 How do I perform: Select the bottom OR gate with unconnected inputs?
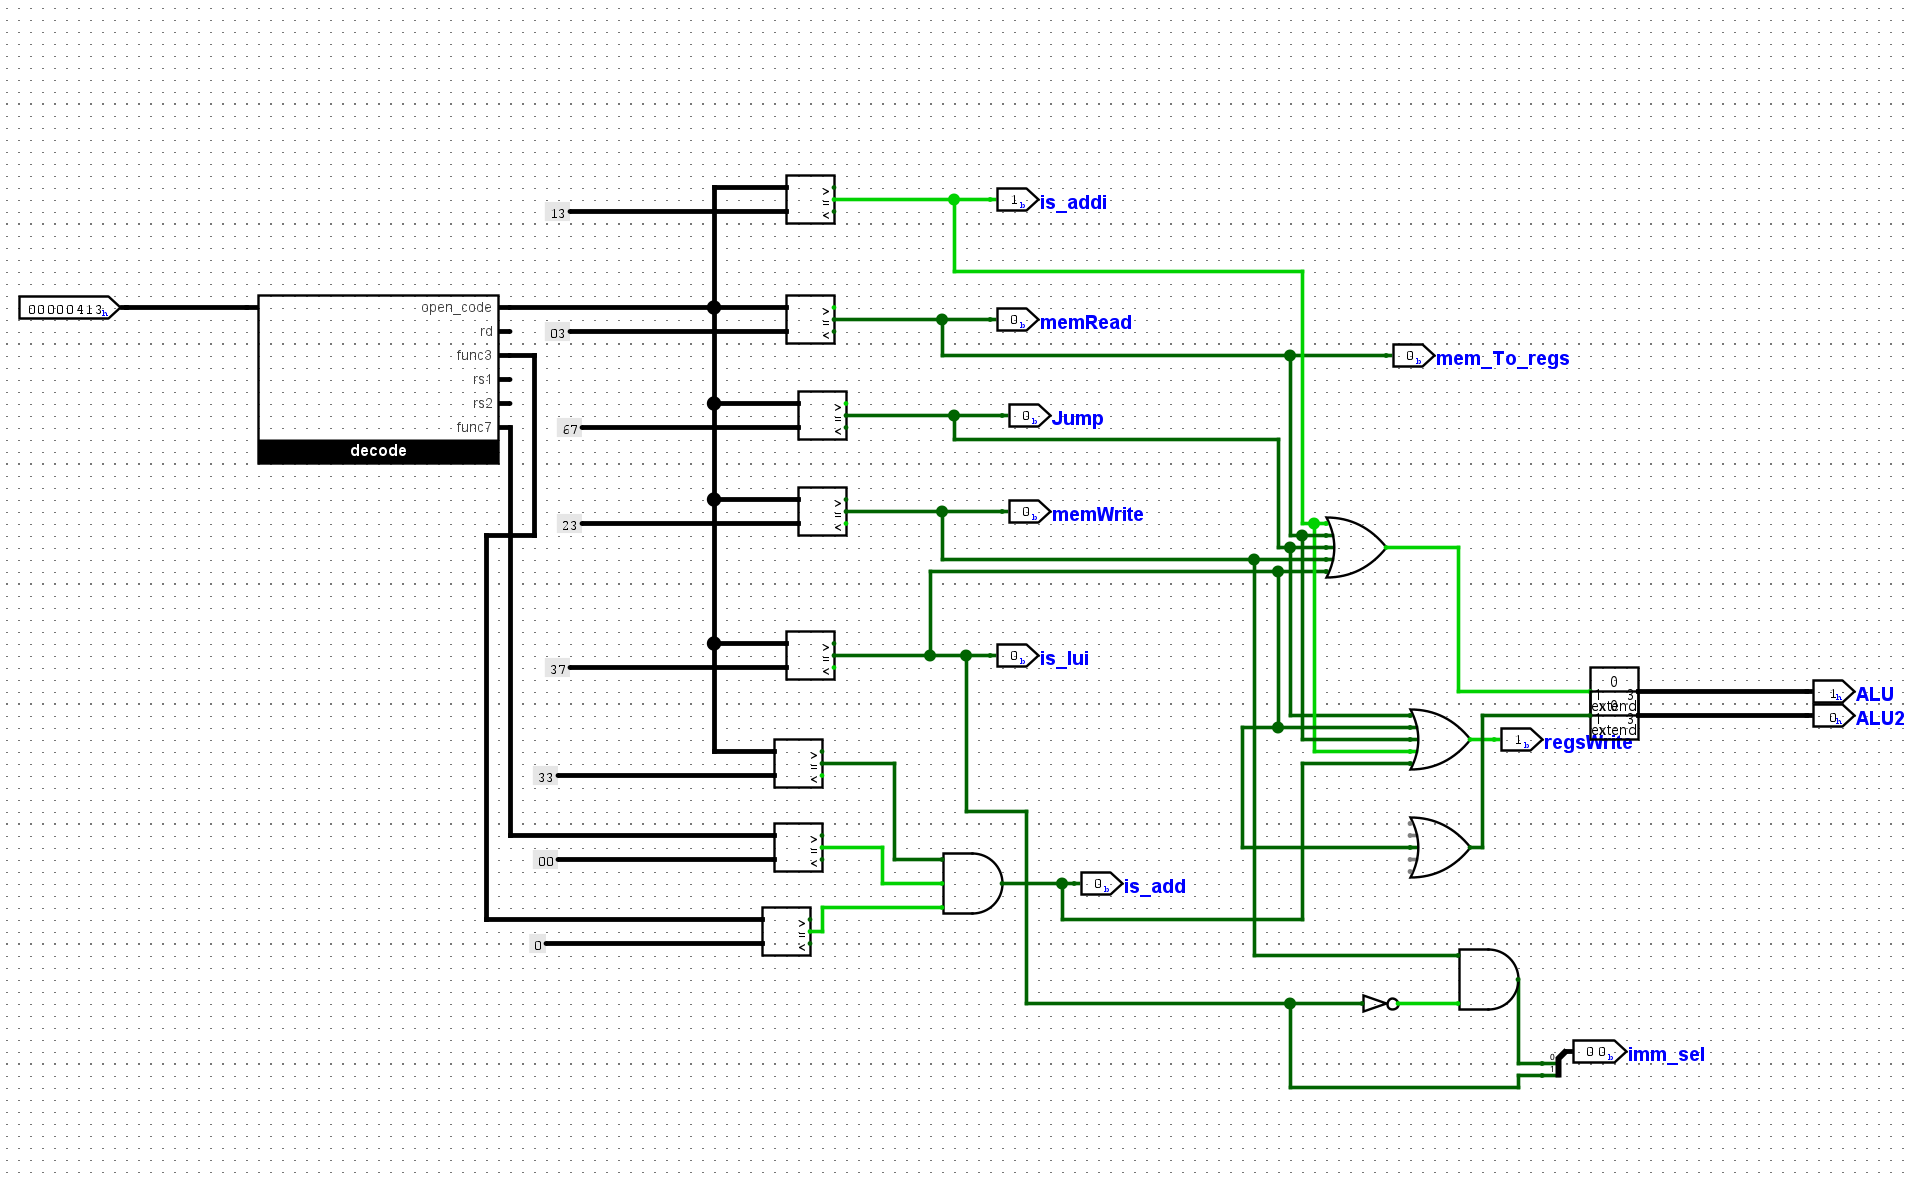pos(1439,847)
